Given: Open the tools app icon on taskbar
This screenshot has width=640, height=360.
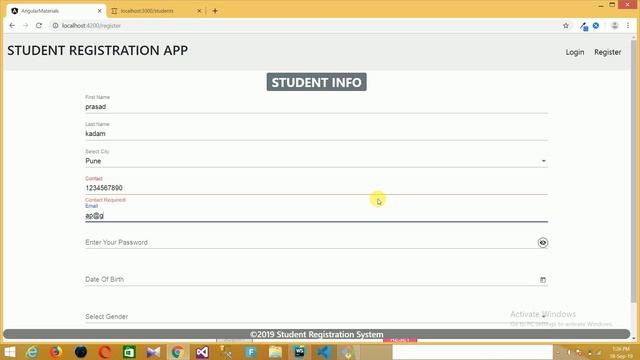Looking at the screenshot, I should click(x=226, y=352).
